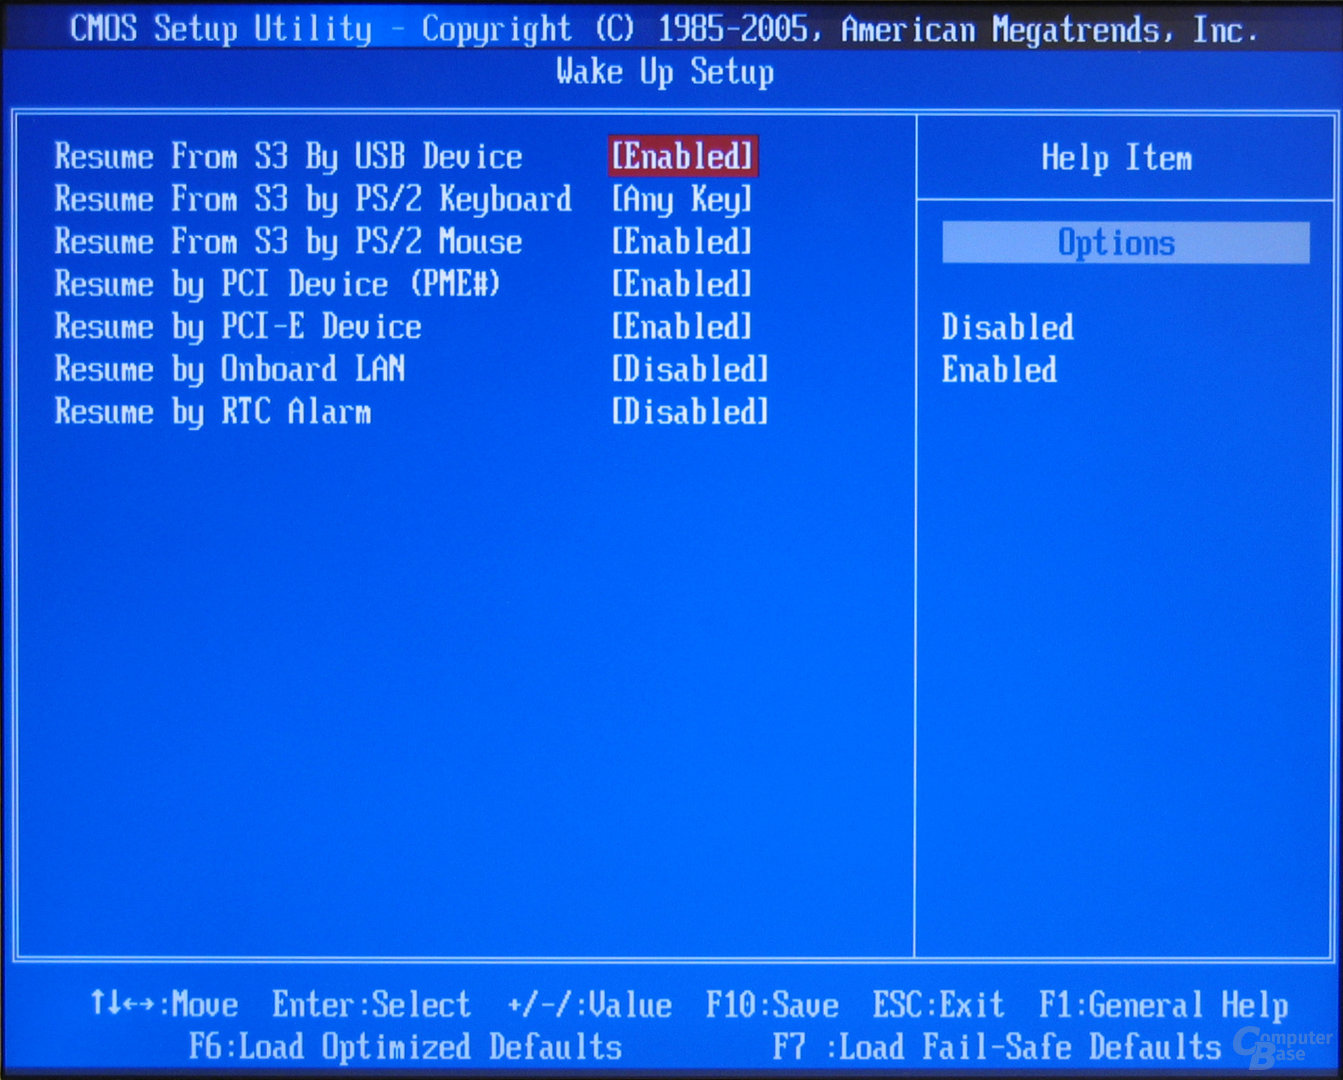1343x1080 pixels.
Task: Select Resume From S3 by PS/2 Mouse
Action: tap(288, 242)
